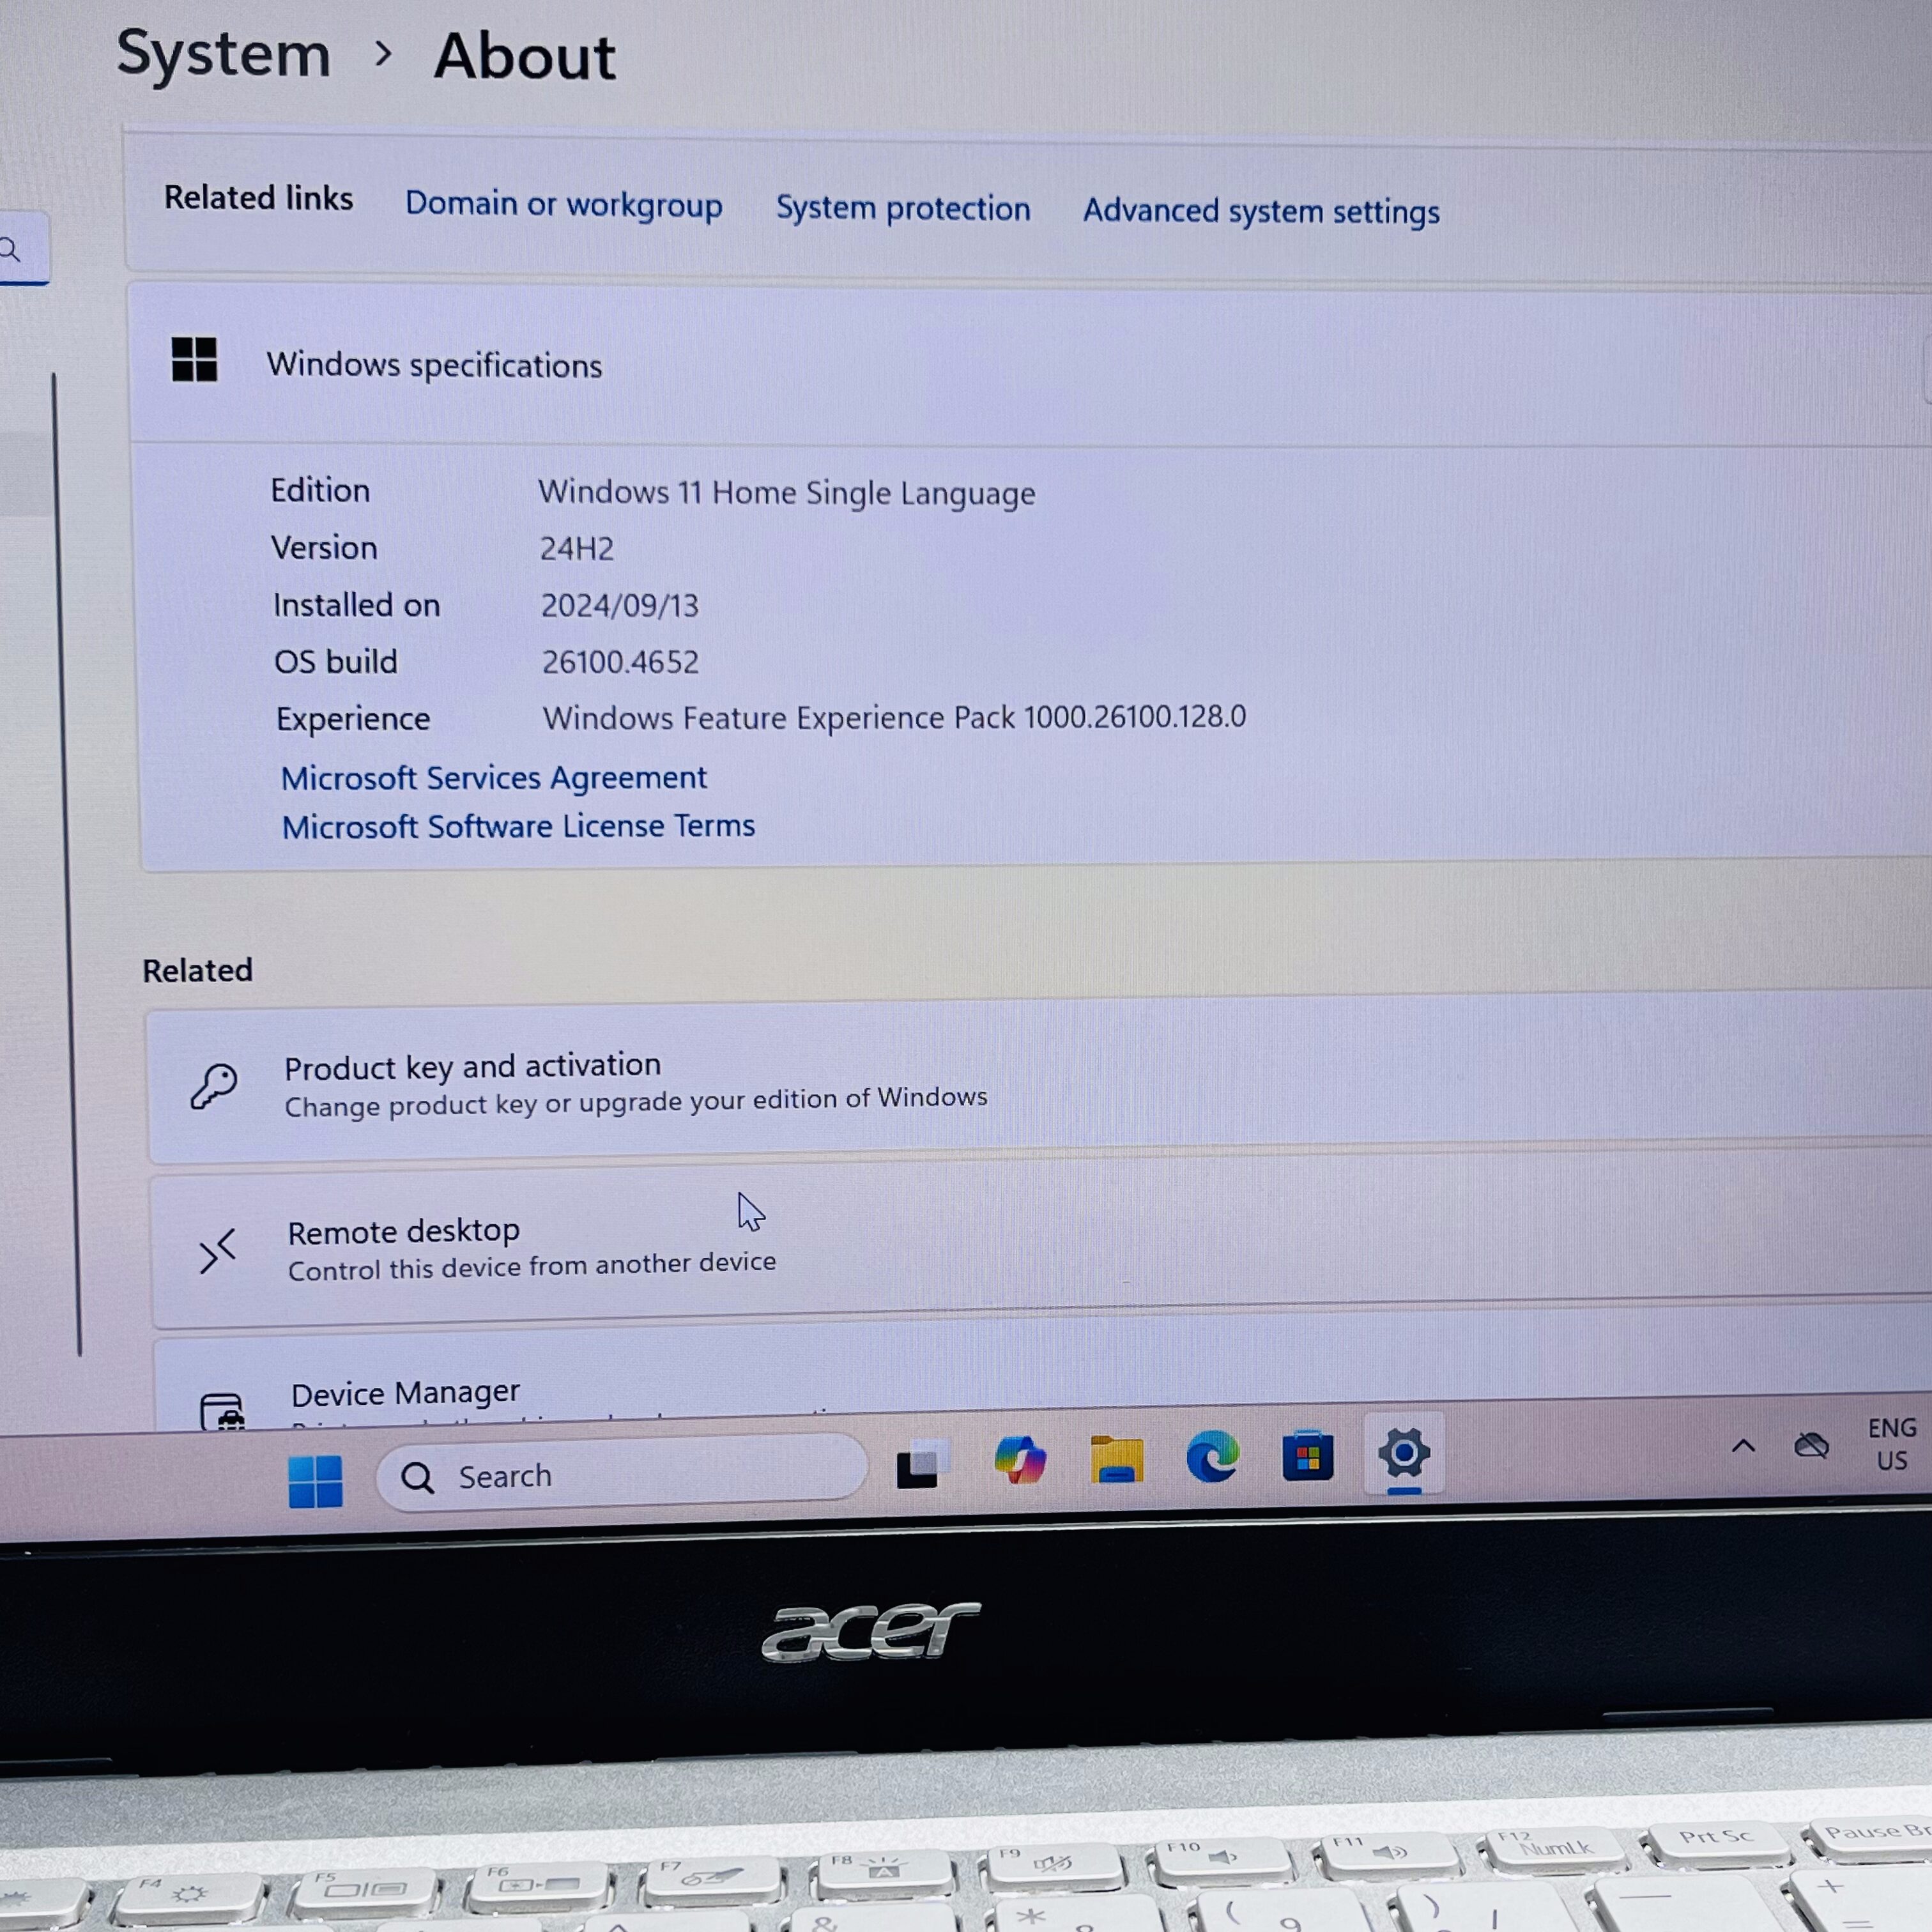This screenshot has height=1932, width=1932.
Task: Click Control this device from another device text
Action: [532, 1266]
